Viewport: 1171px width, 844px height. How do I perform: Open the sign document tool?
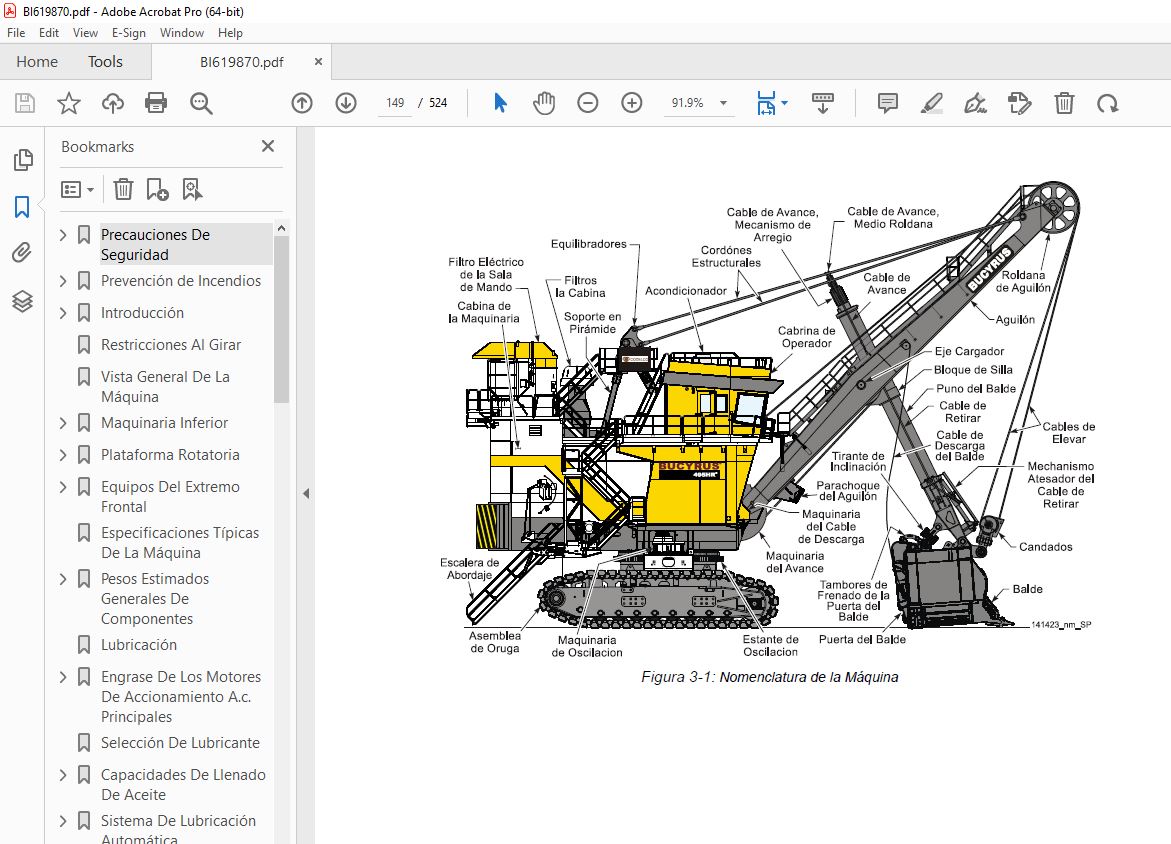pos(975,103)
